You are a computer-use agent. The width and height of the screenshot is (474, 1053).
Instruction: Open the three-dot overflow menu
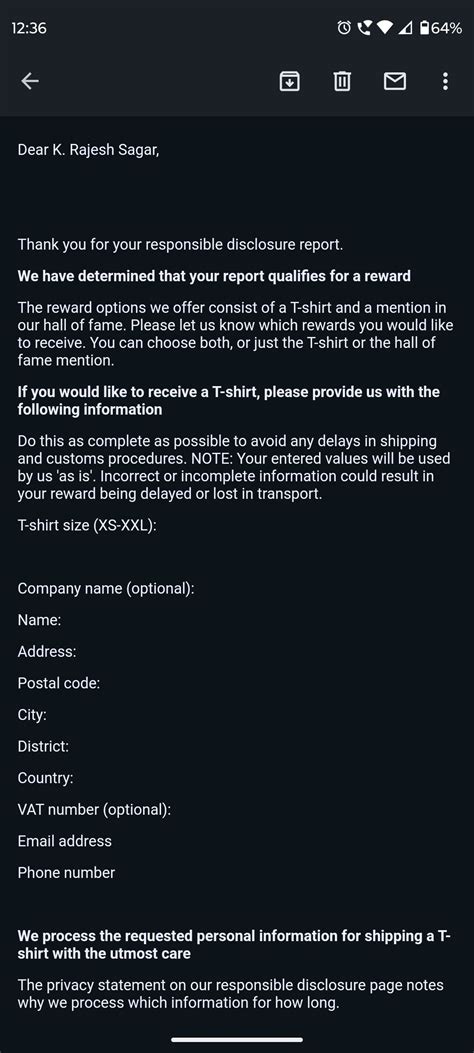pos(445,81)
